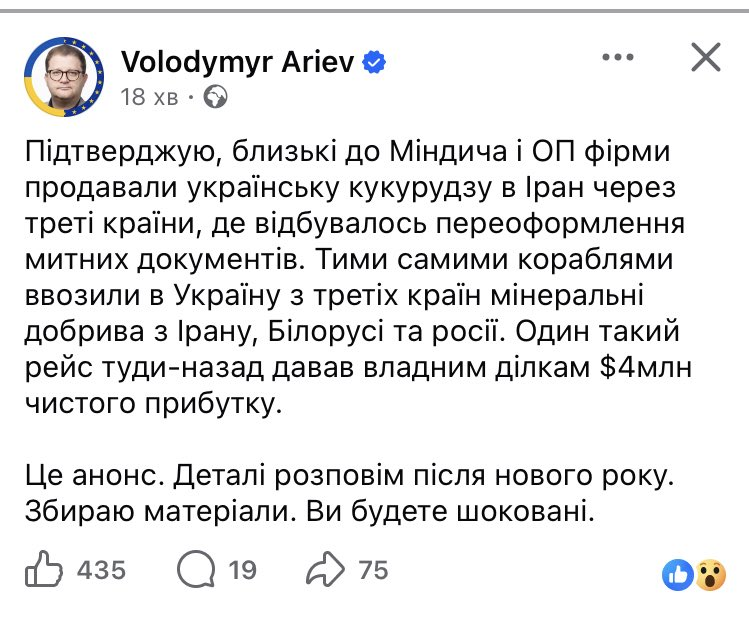
Task: Click the thumbs-up Like icon
Action: 45,570
